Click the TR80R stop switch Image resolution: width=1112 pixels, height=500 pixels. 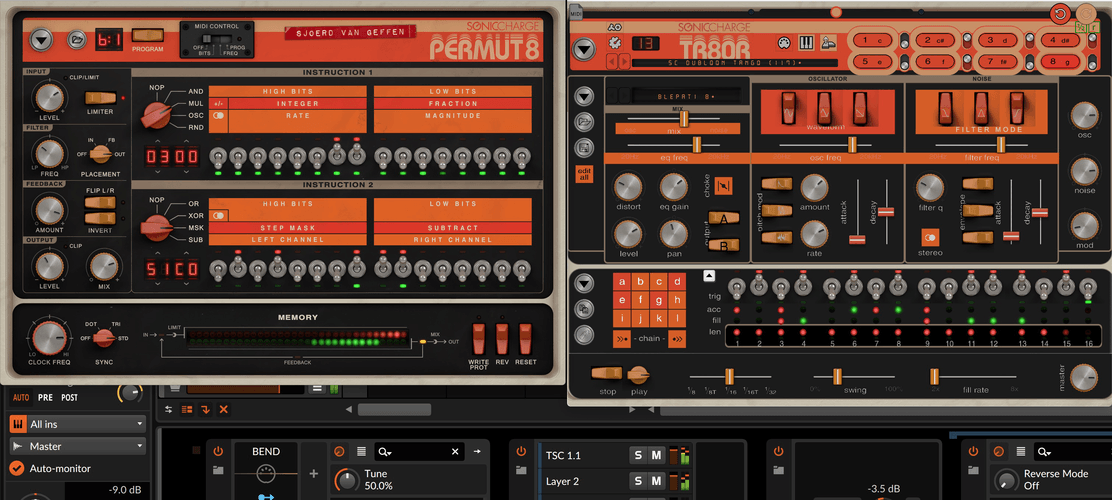pos(607,373)
